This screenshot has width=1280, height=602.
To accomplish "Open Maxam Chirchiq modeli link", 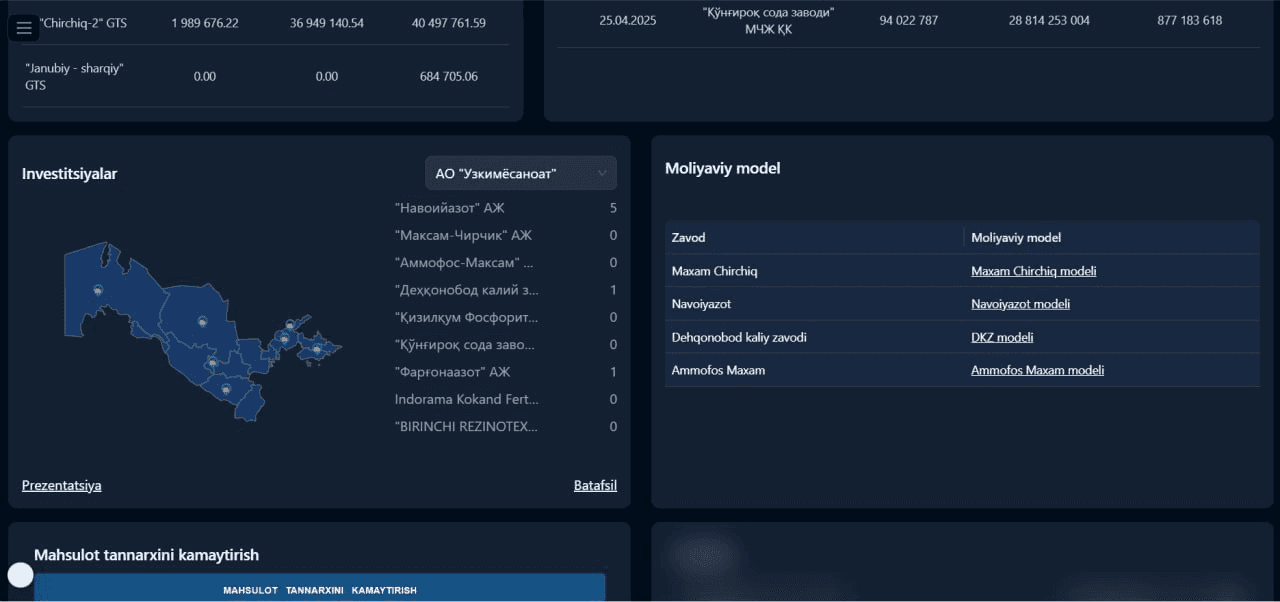I will (1034, 271).
